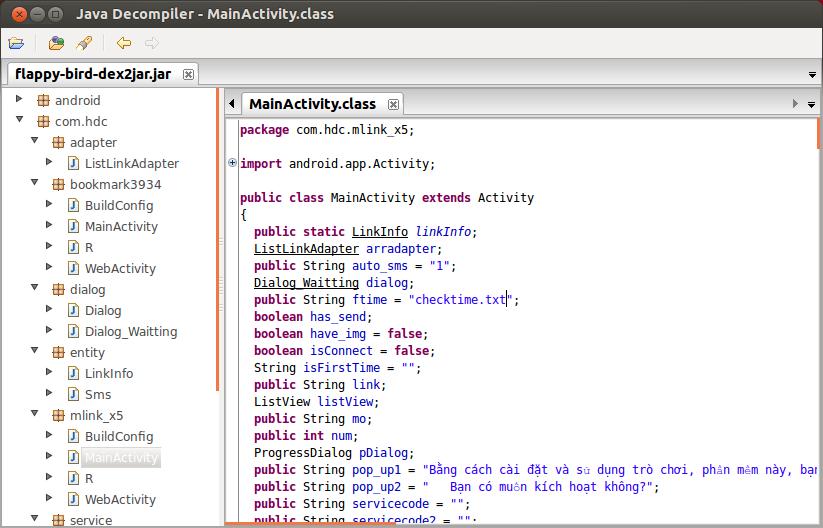Click the dialog package icon
This screenshot has height=528, width=823.
[x=58, y=289]
